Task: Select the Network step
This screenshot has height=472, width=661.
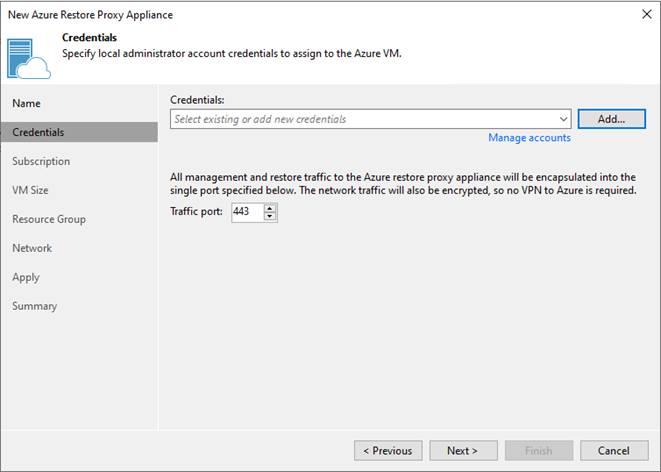Action: (x=32, y=248)
